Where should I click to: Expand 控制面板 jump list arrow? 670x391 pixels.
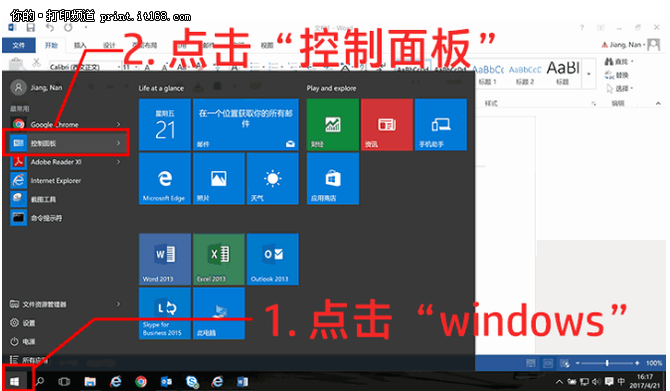point(118,143)
